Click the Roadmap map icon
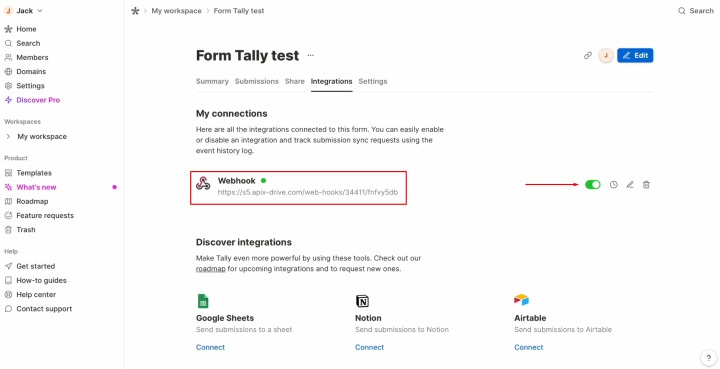Screen dimensions: 720x369 pos(8,201)
